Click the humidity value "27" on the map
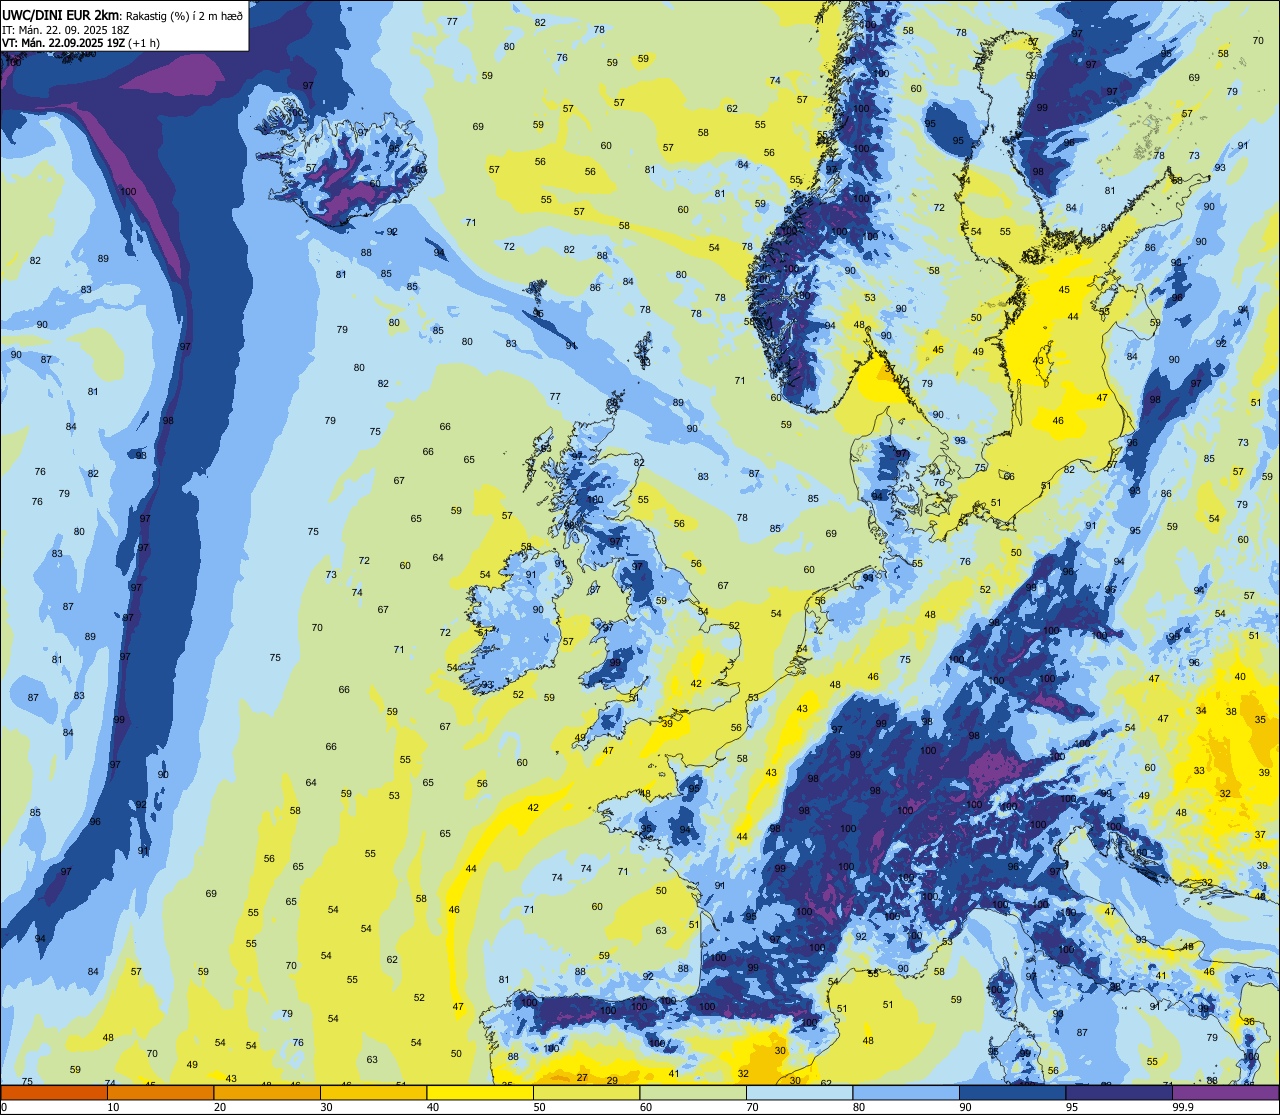The image size is (1280, 1115). (582, 1077)
